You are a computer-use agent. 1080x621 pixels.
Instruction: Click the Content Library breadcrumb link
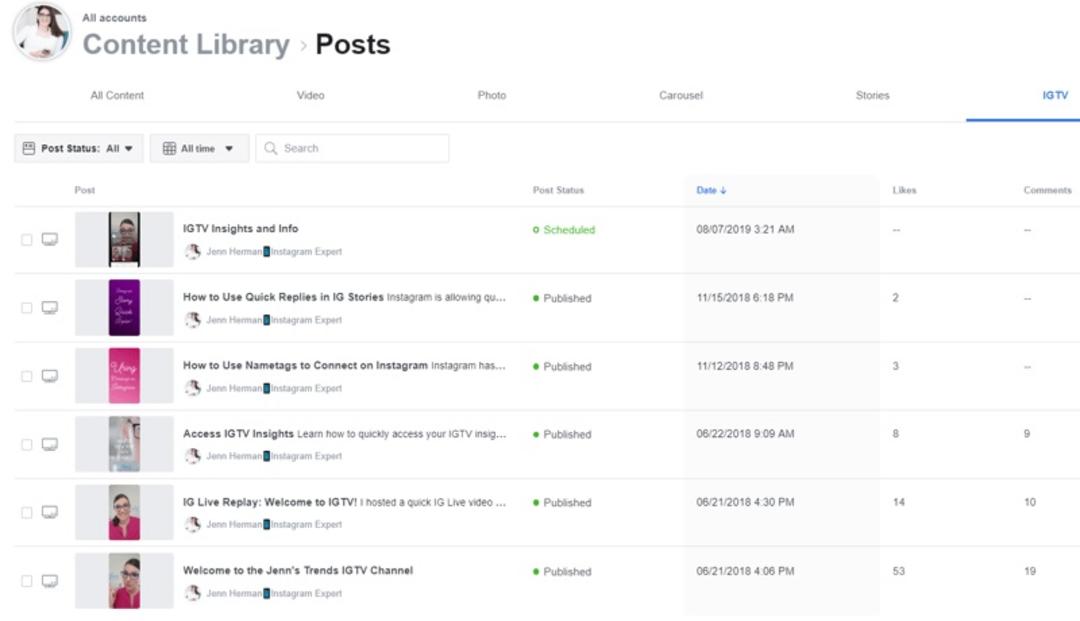[x=186, y=45]
